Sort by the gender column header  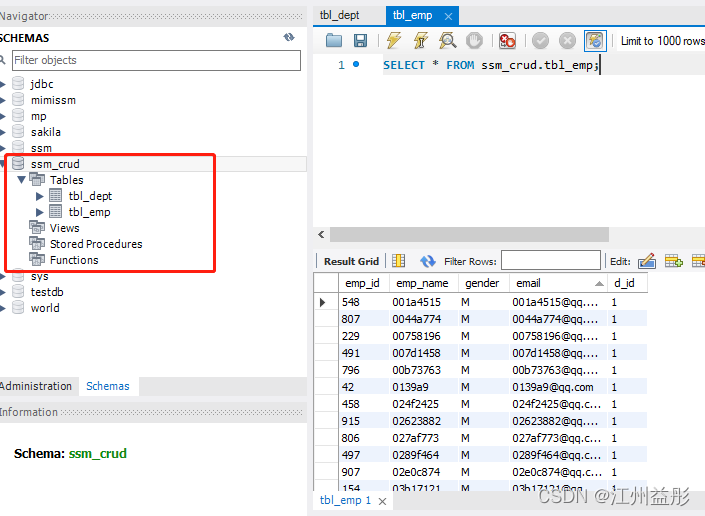point(483,283)
